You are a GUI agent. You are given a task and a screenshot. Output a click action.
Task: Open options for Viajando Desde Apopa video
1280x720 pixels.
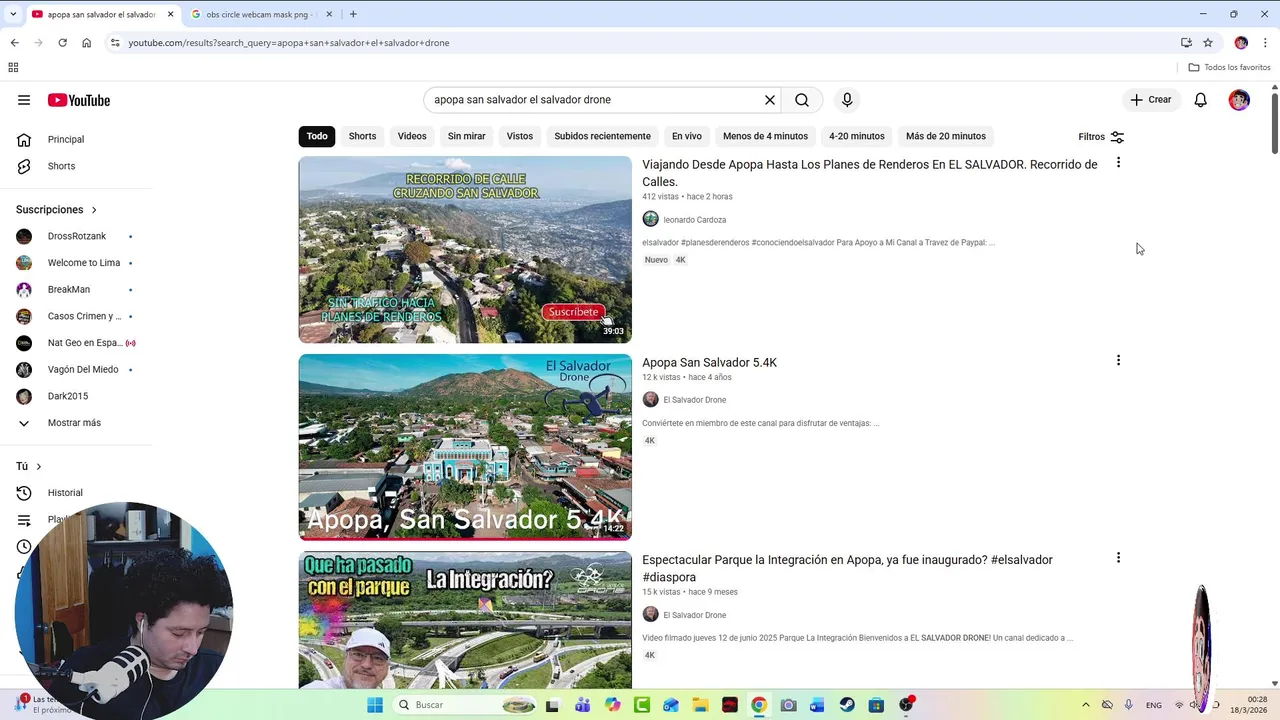coord(1118,162)
